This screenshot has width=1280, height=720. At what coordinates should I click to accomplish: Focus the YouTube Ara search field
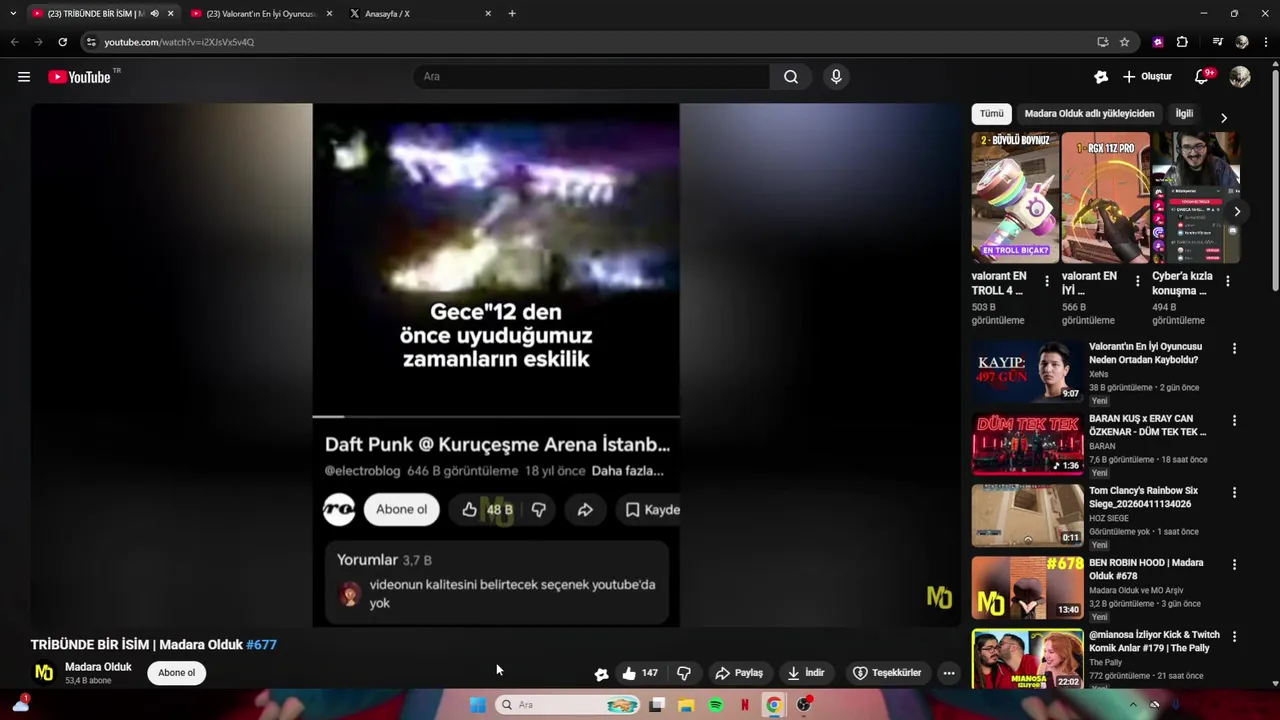[592, 77]
